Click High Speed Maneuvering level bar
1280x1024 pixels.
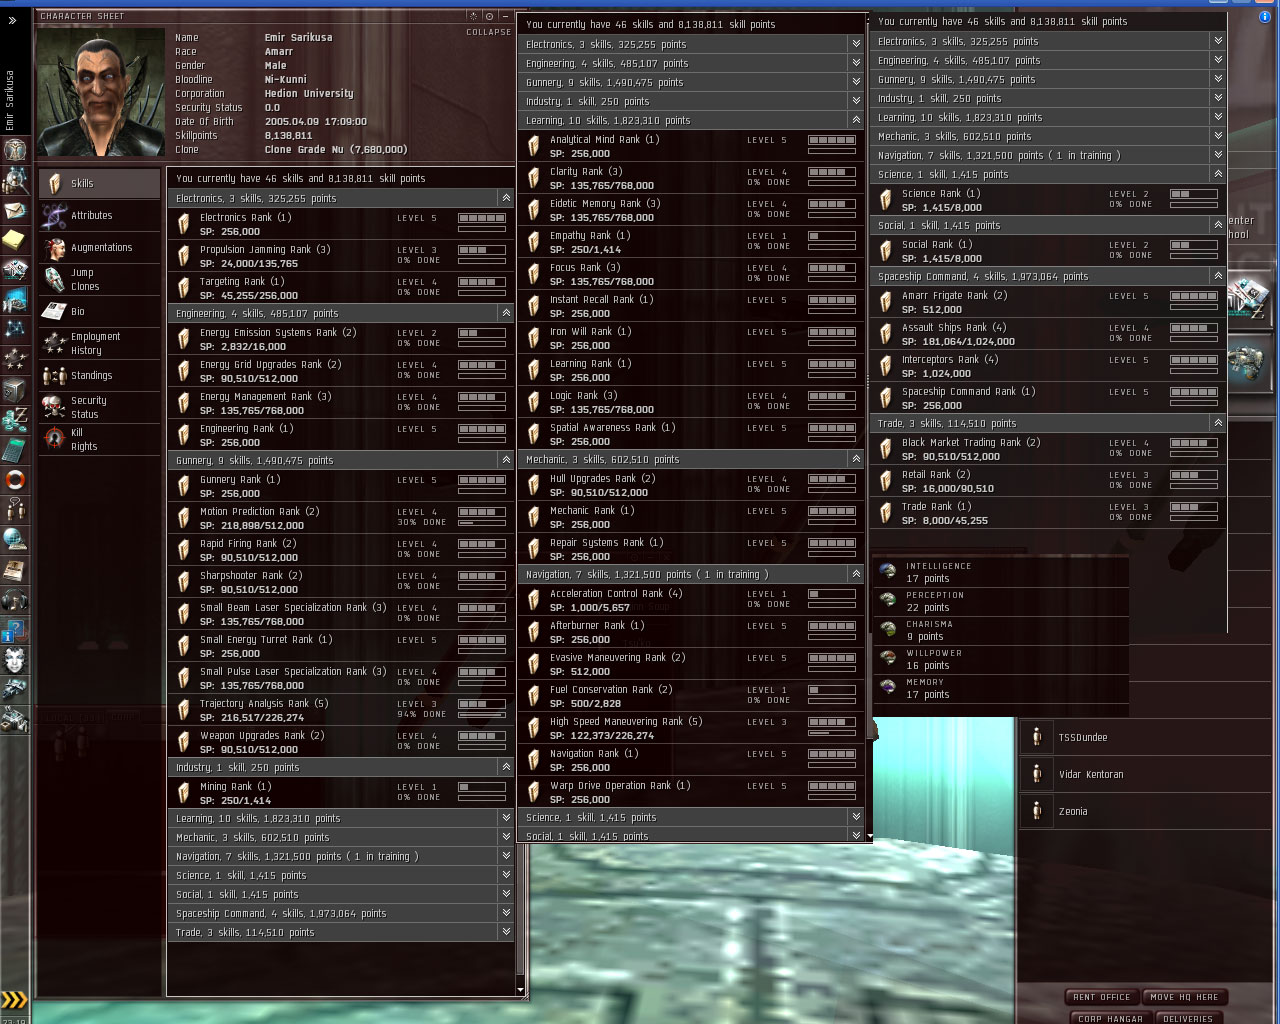pyautogui.click(x=832, y=722)
